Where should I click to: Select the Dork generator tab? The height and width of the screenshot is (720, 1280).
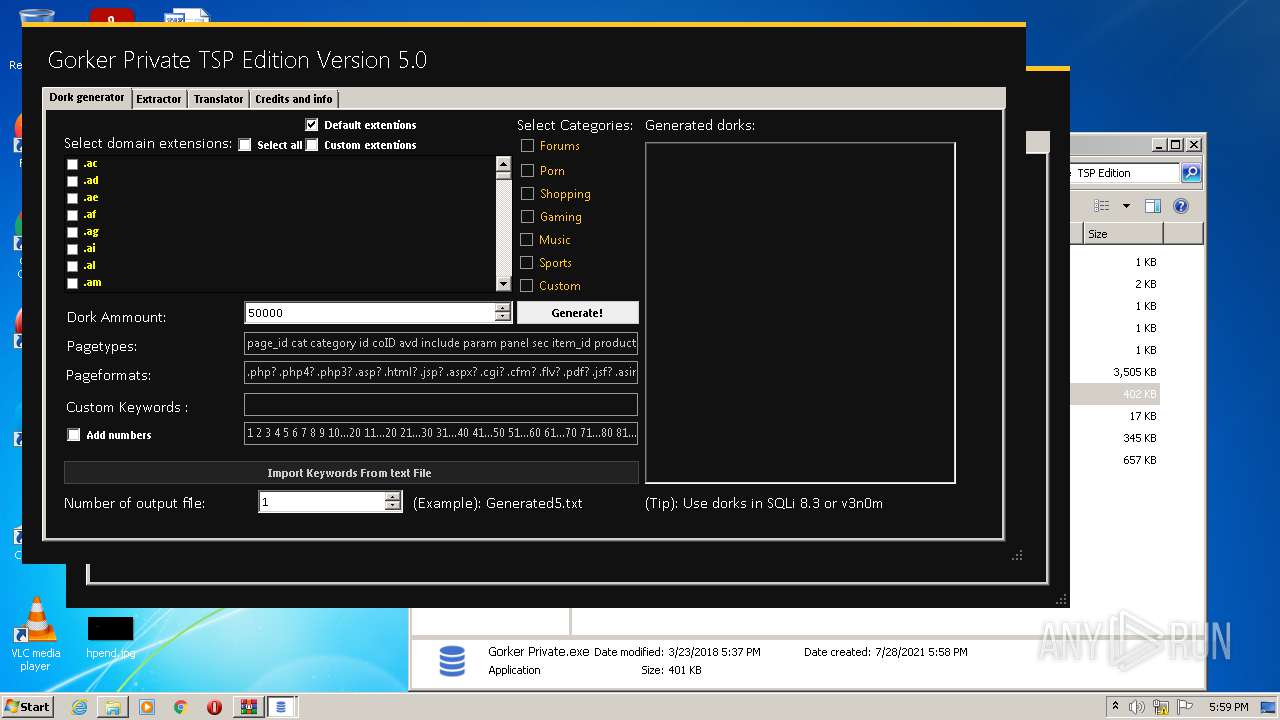pyautogui.click(x=87, y=97)
